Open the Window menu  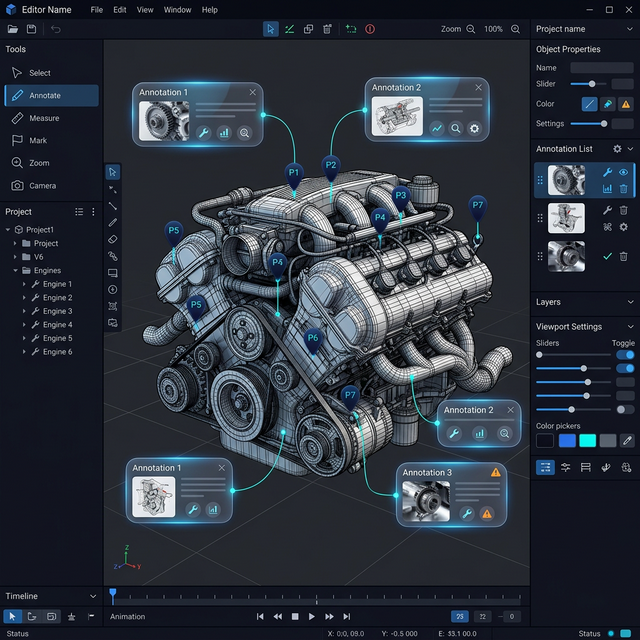click(x=177, y=10)
